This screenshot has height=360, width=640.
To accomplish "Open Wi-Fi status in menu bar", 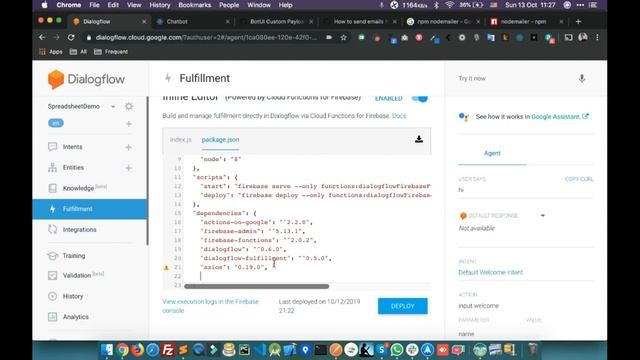I will [450, 5].
